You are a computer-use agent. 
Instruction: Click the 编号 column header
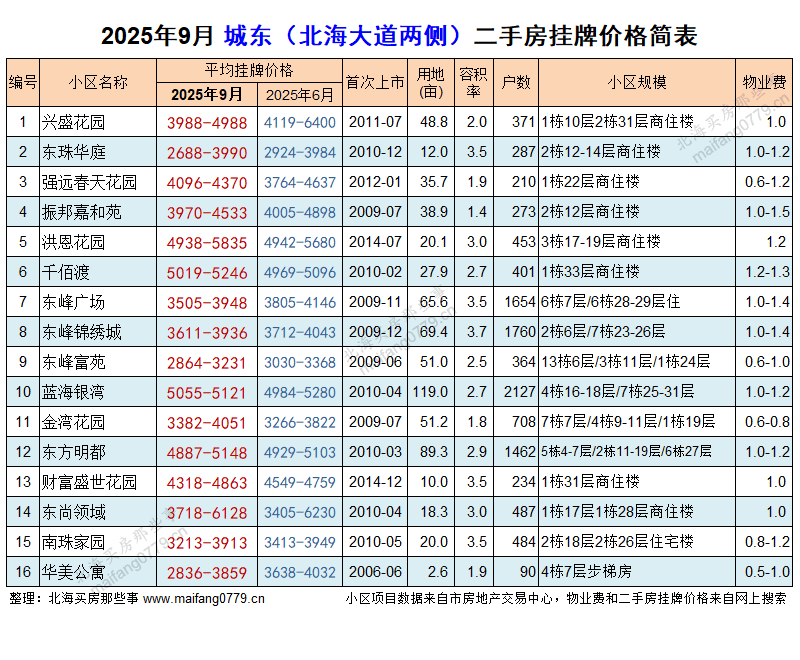tap(23, 83)
